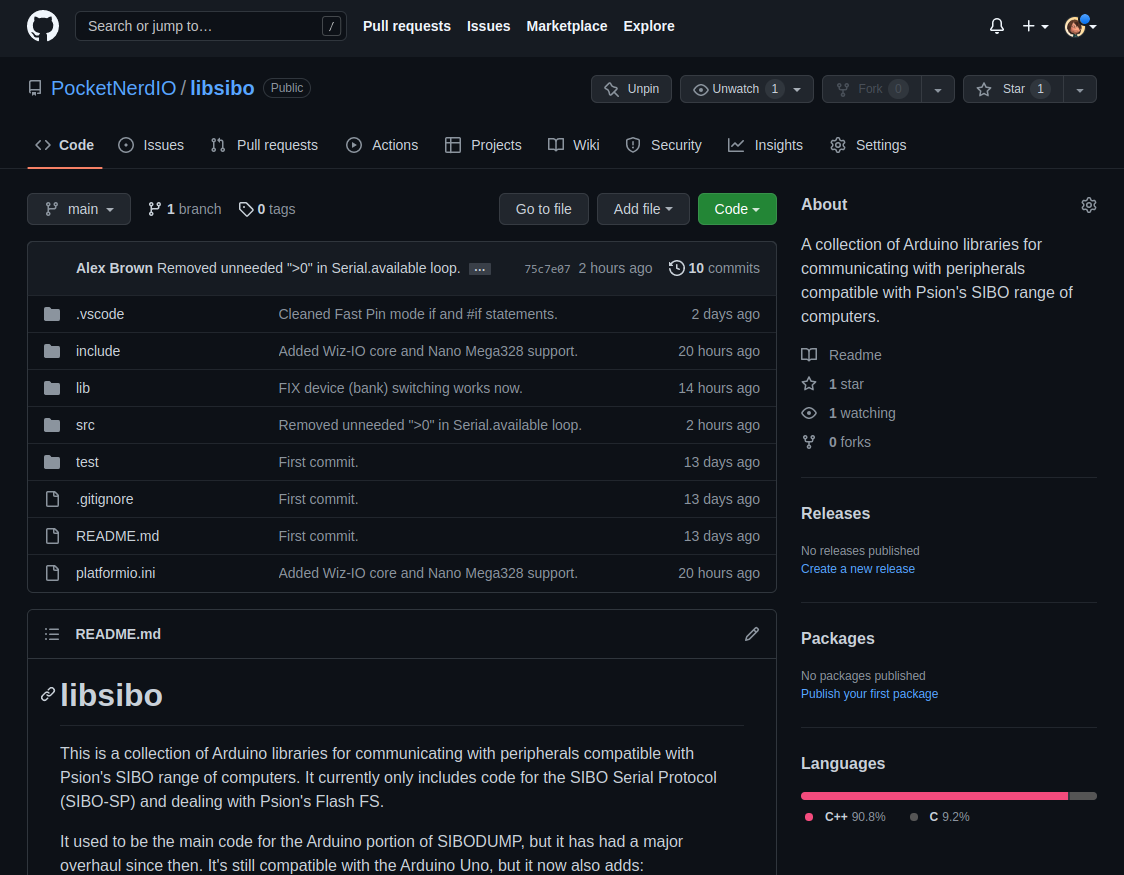Open the include folder
This screenshot has width=1124, height=875.
coord(97,351)
